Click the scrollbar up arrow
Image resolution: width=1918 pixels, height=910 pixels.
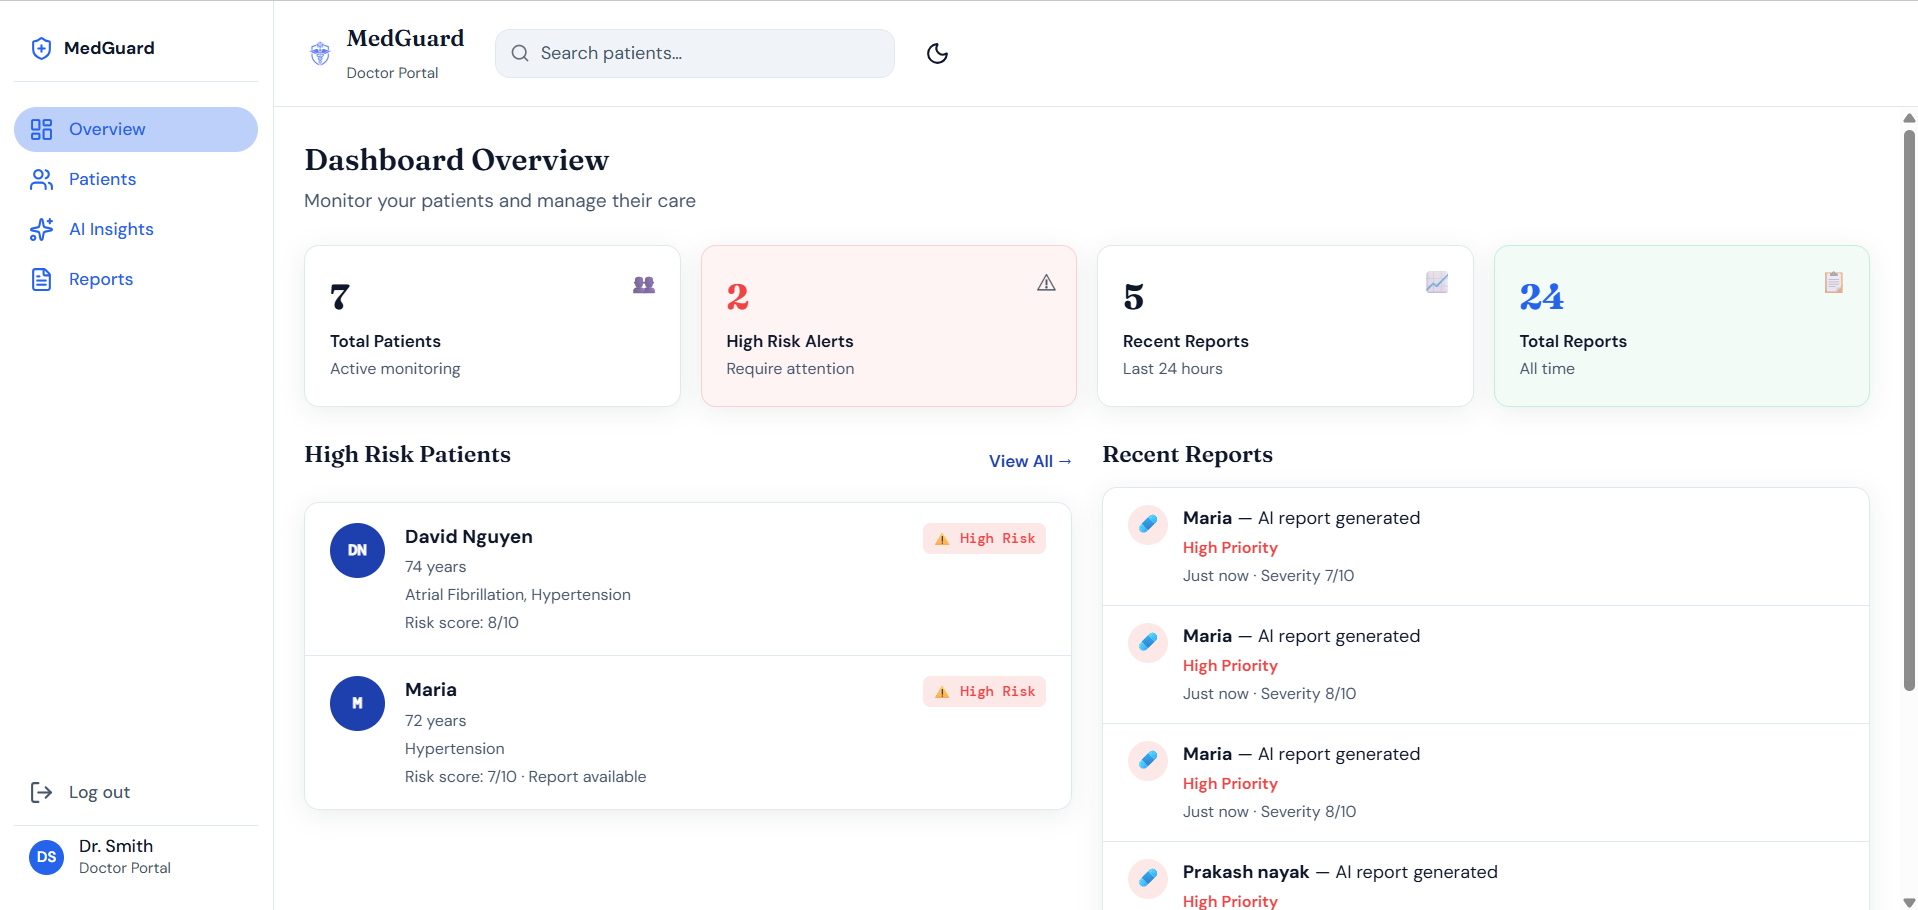[x=1909, y=118]
